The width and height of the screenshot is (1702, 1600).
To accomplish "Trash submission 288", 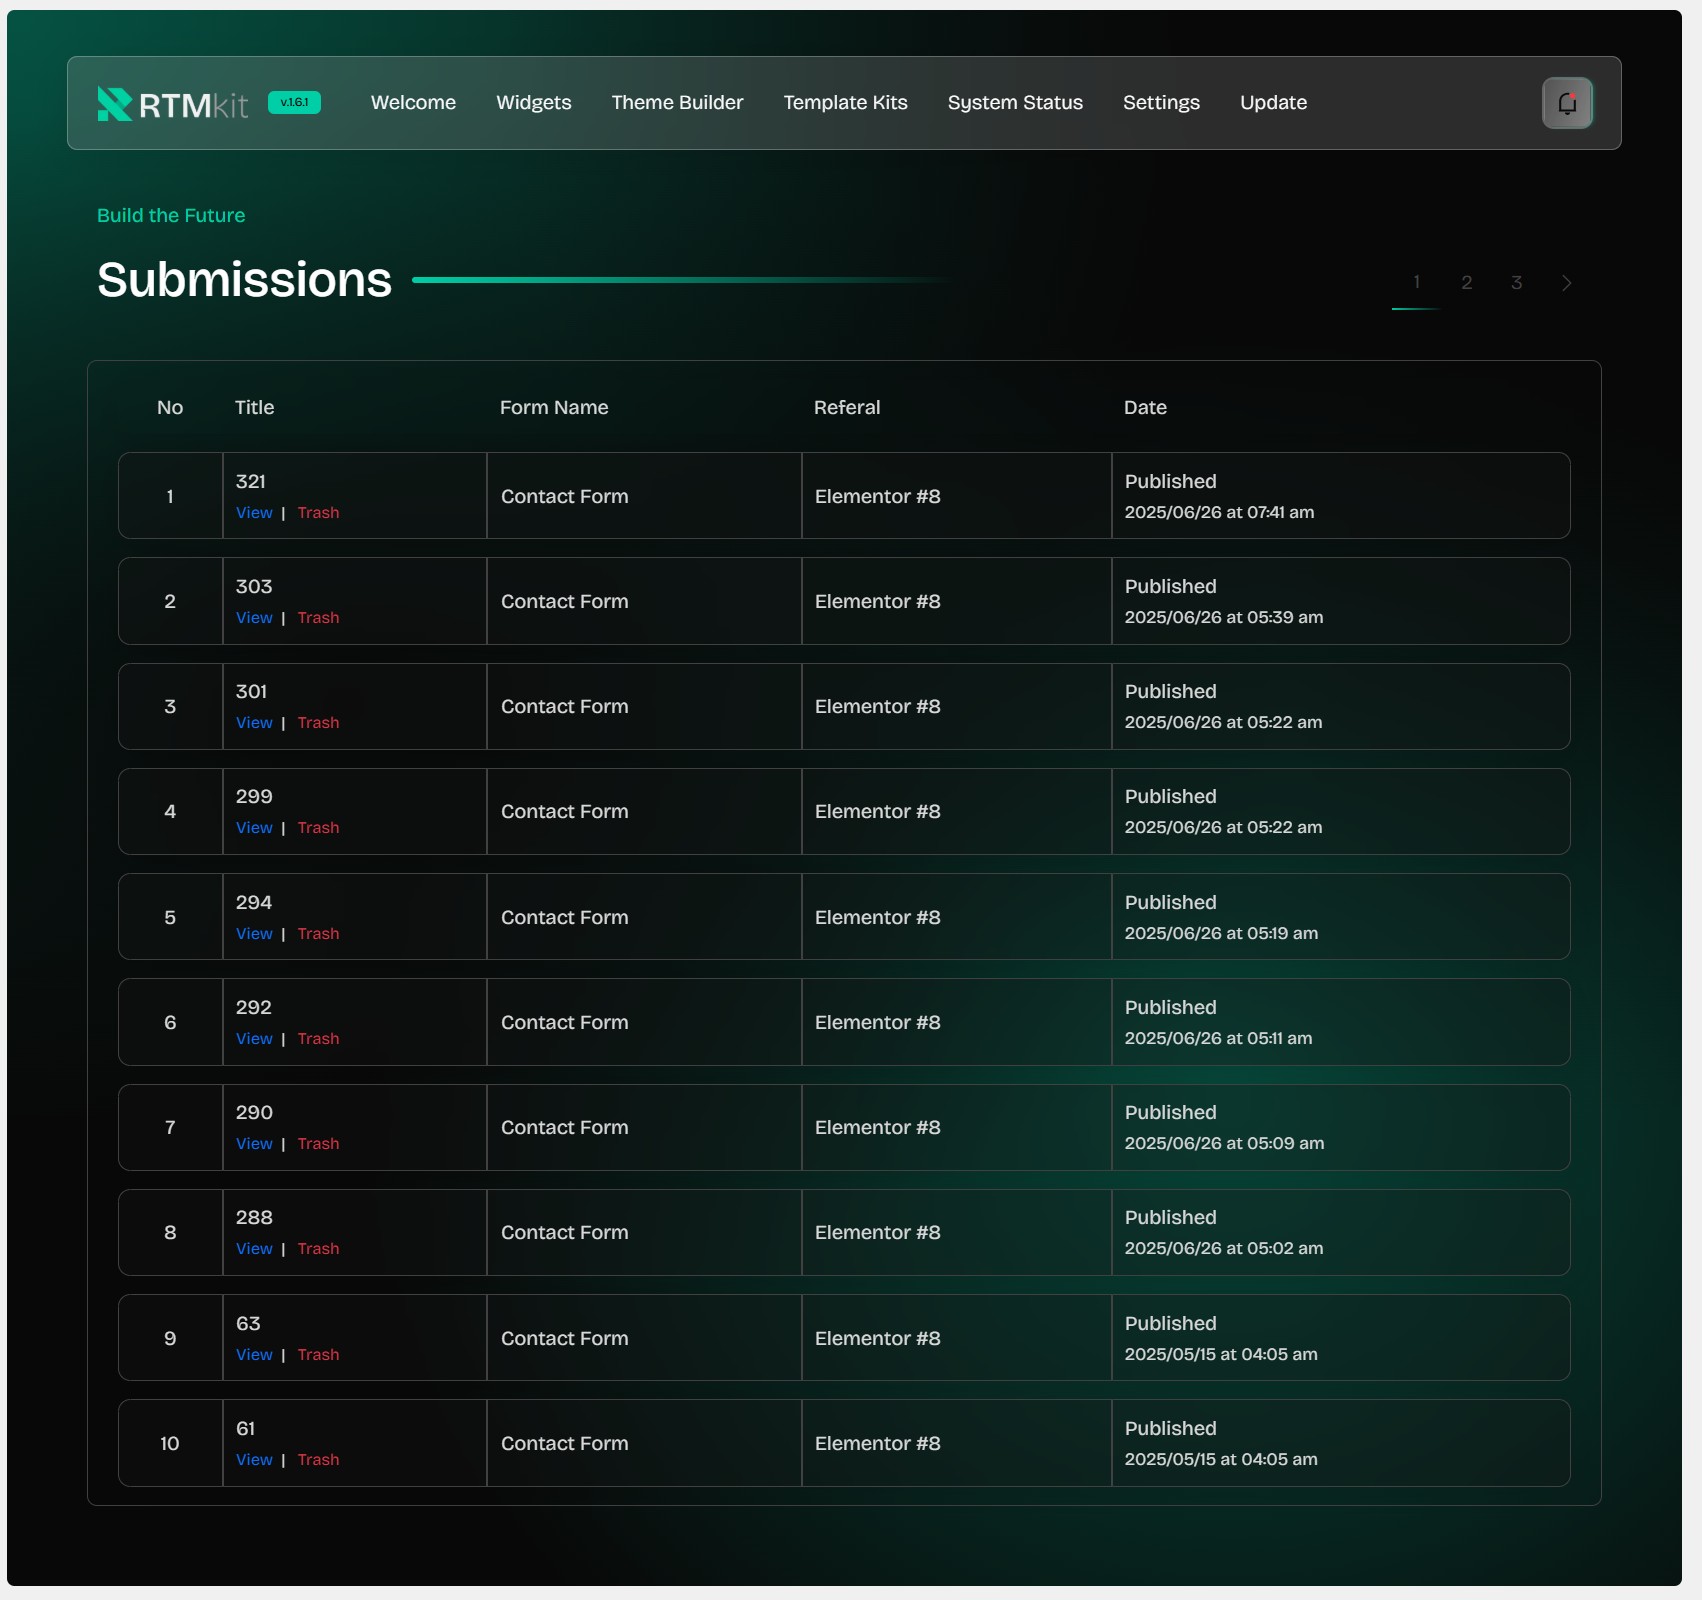I will [x=318, y=1249].
